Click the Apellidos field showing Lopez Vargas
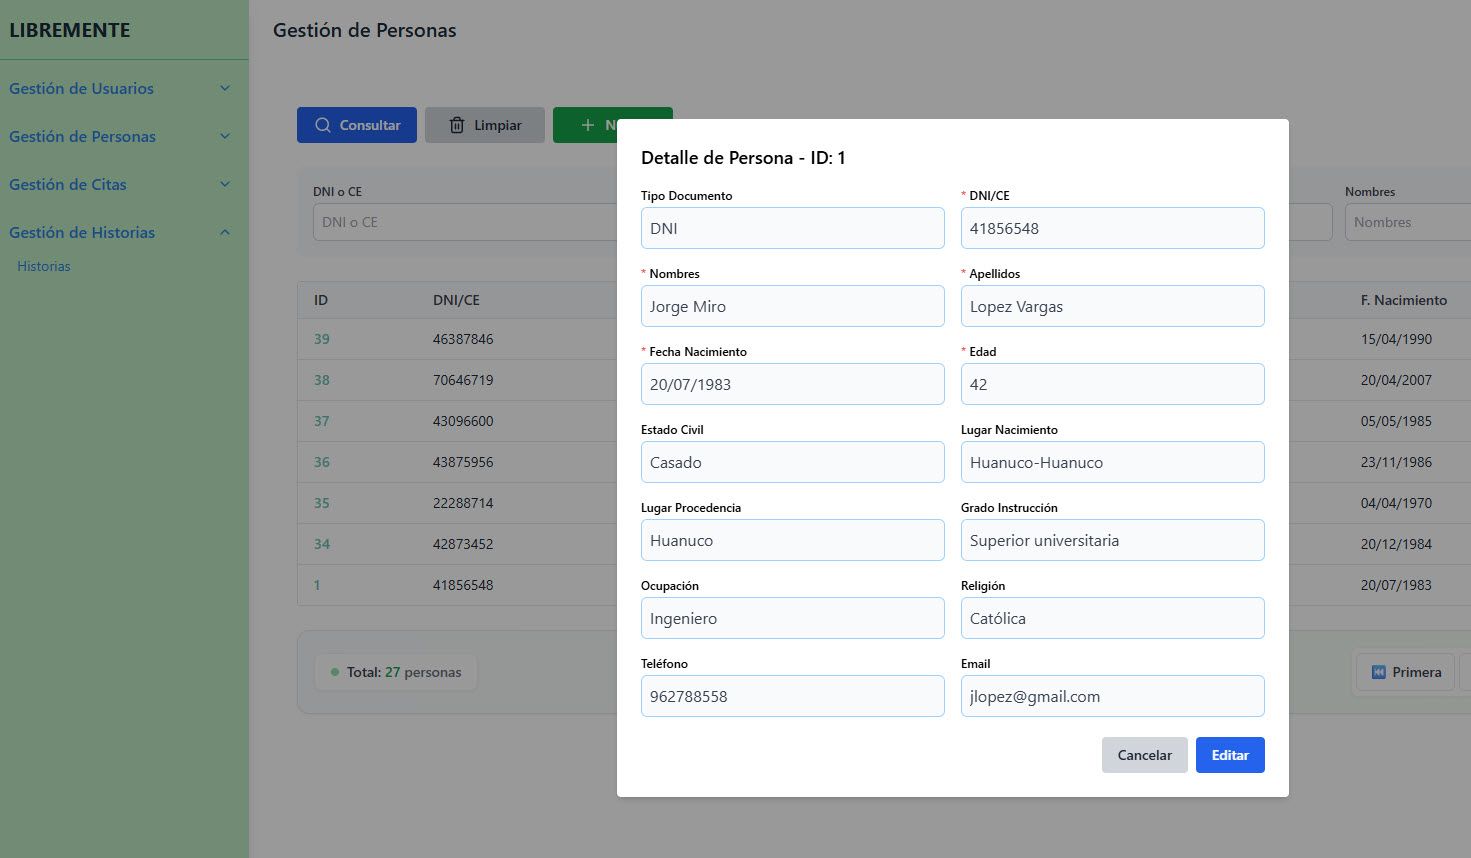Viewport: 1471px width, 858px height. 1113,306
